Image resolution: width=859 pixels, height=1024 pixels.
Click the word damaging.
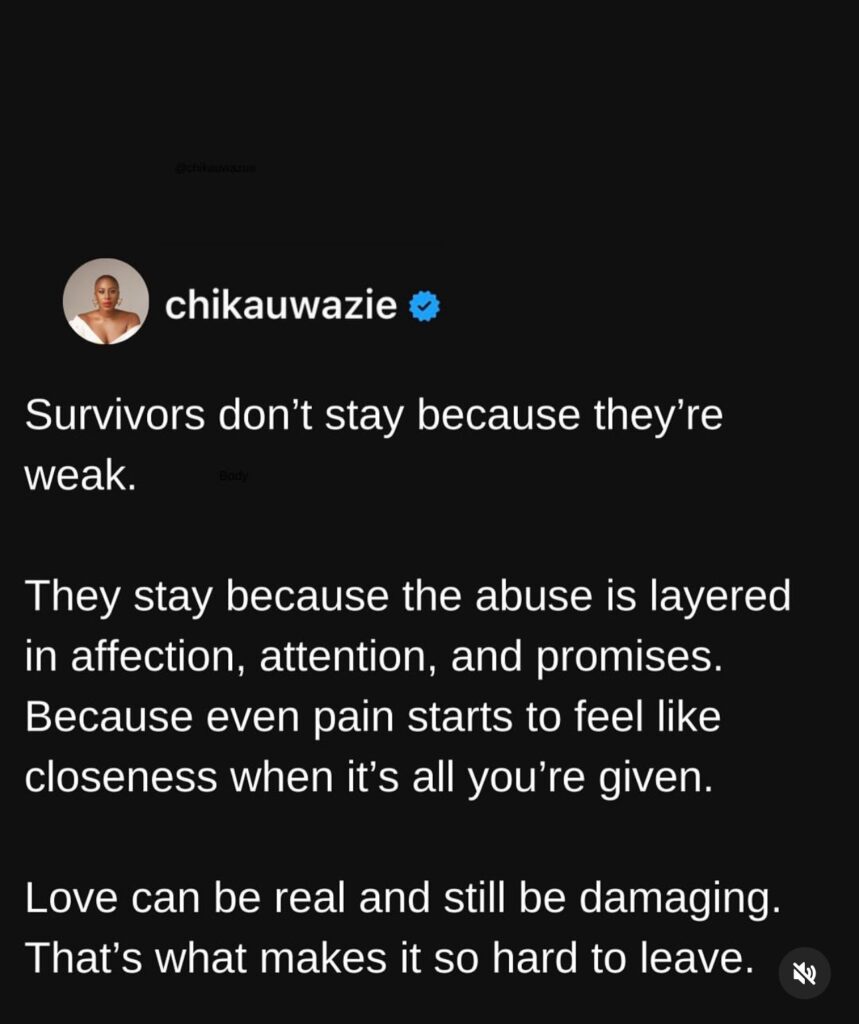[x=679, y=899]
